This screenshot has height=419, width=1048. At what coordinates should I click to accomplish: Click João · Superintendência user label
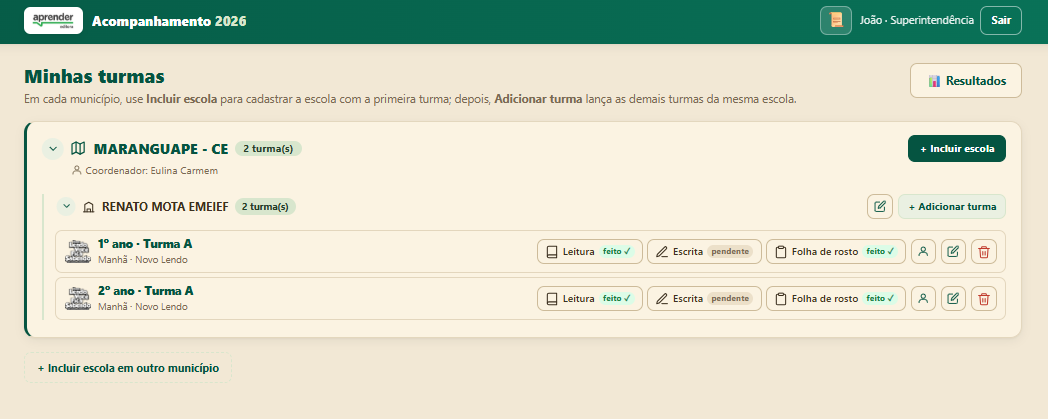(x=916, y=20)
